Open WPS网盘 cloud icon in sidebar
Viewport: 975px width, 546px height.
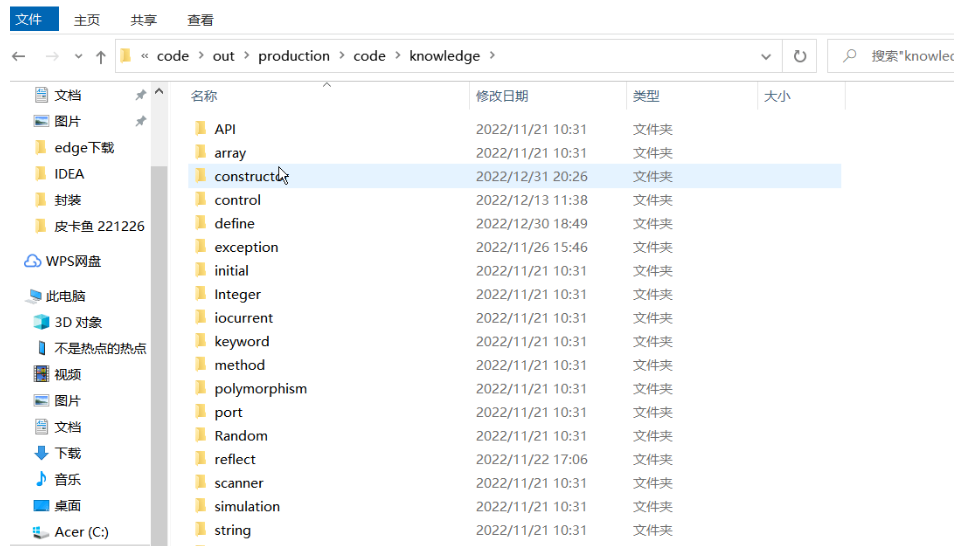(32, 261)
